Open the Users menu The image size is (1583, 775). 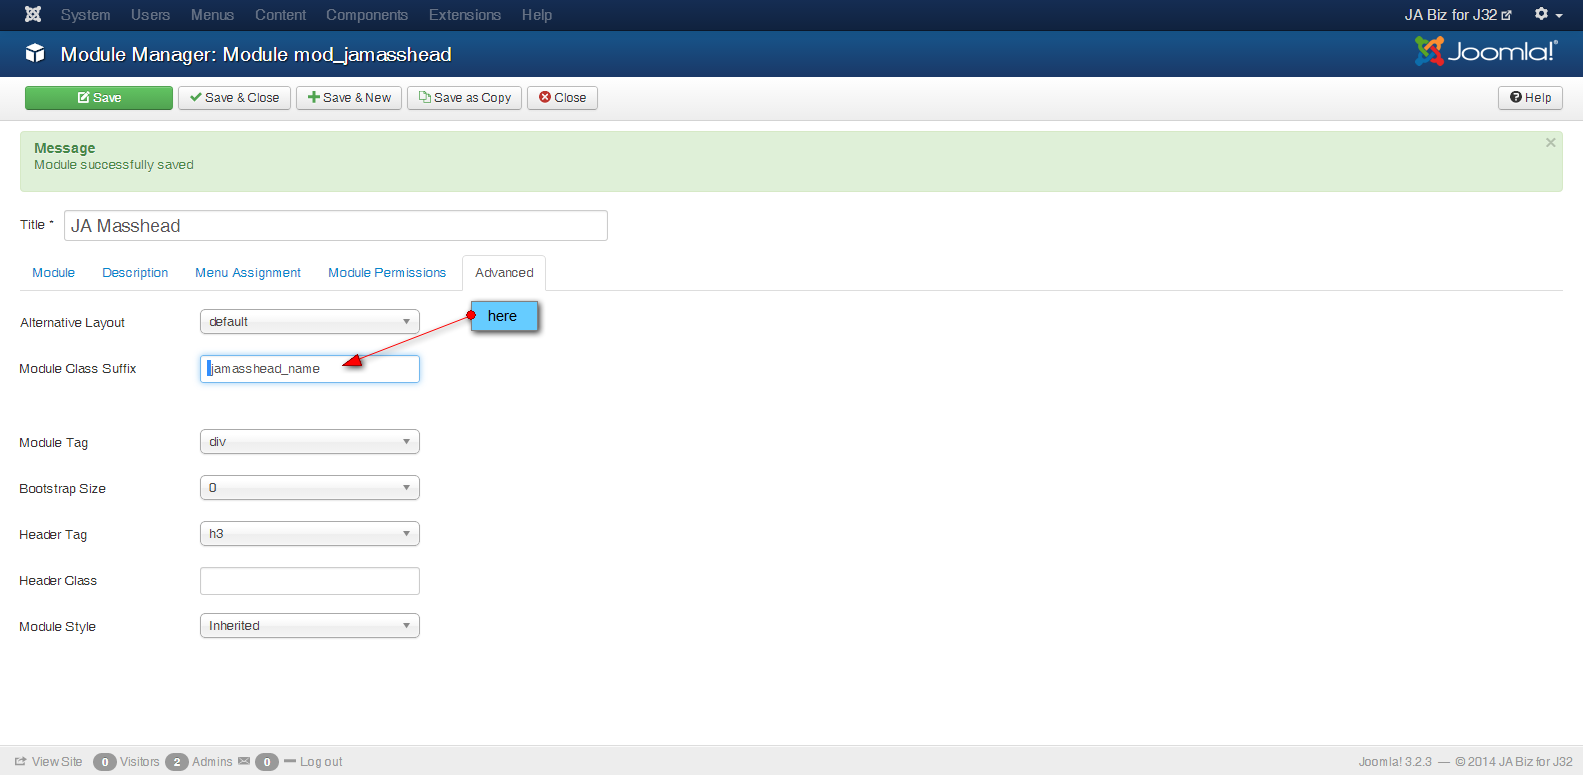point(150,15)
